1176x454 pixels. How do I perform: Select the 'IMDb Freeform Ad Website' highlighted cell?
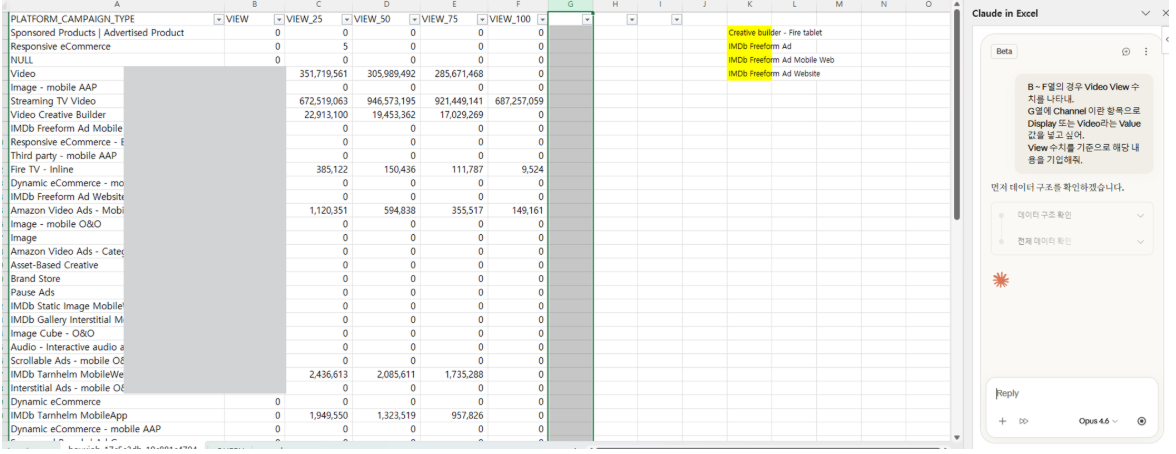coord(749,74)
